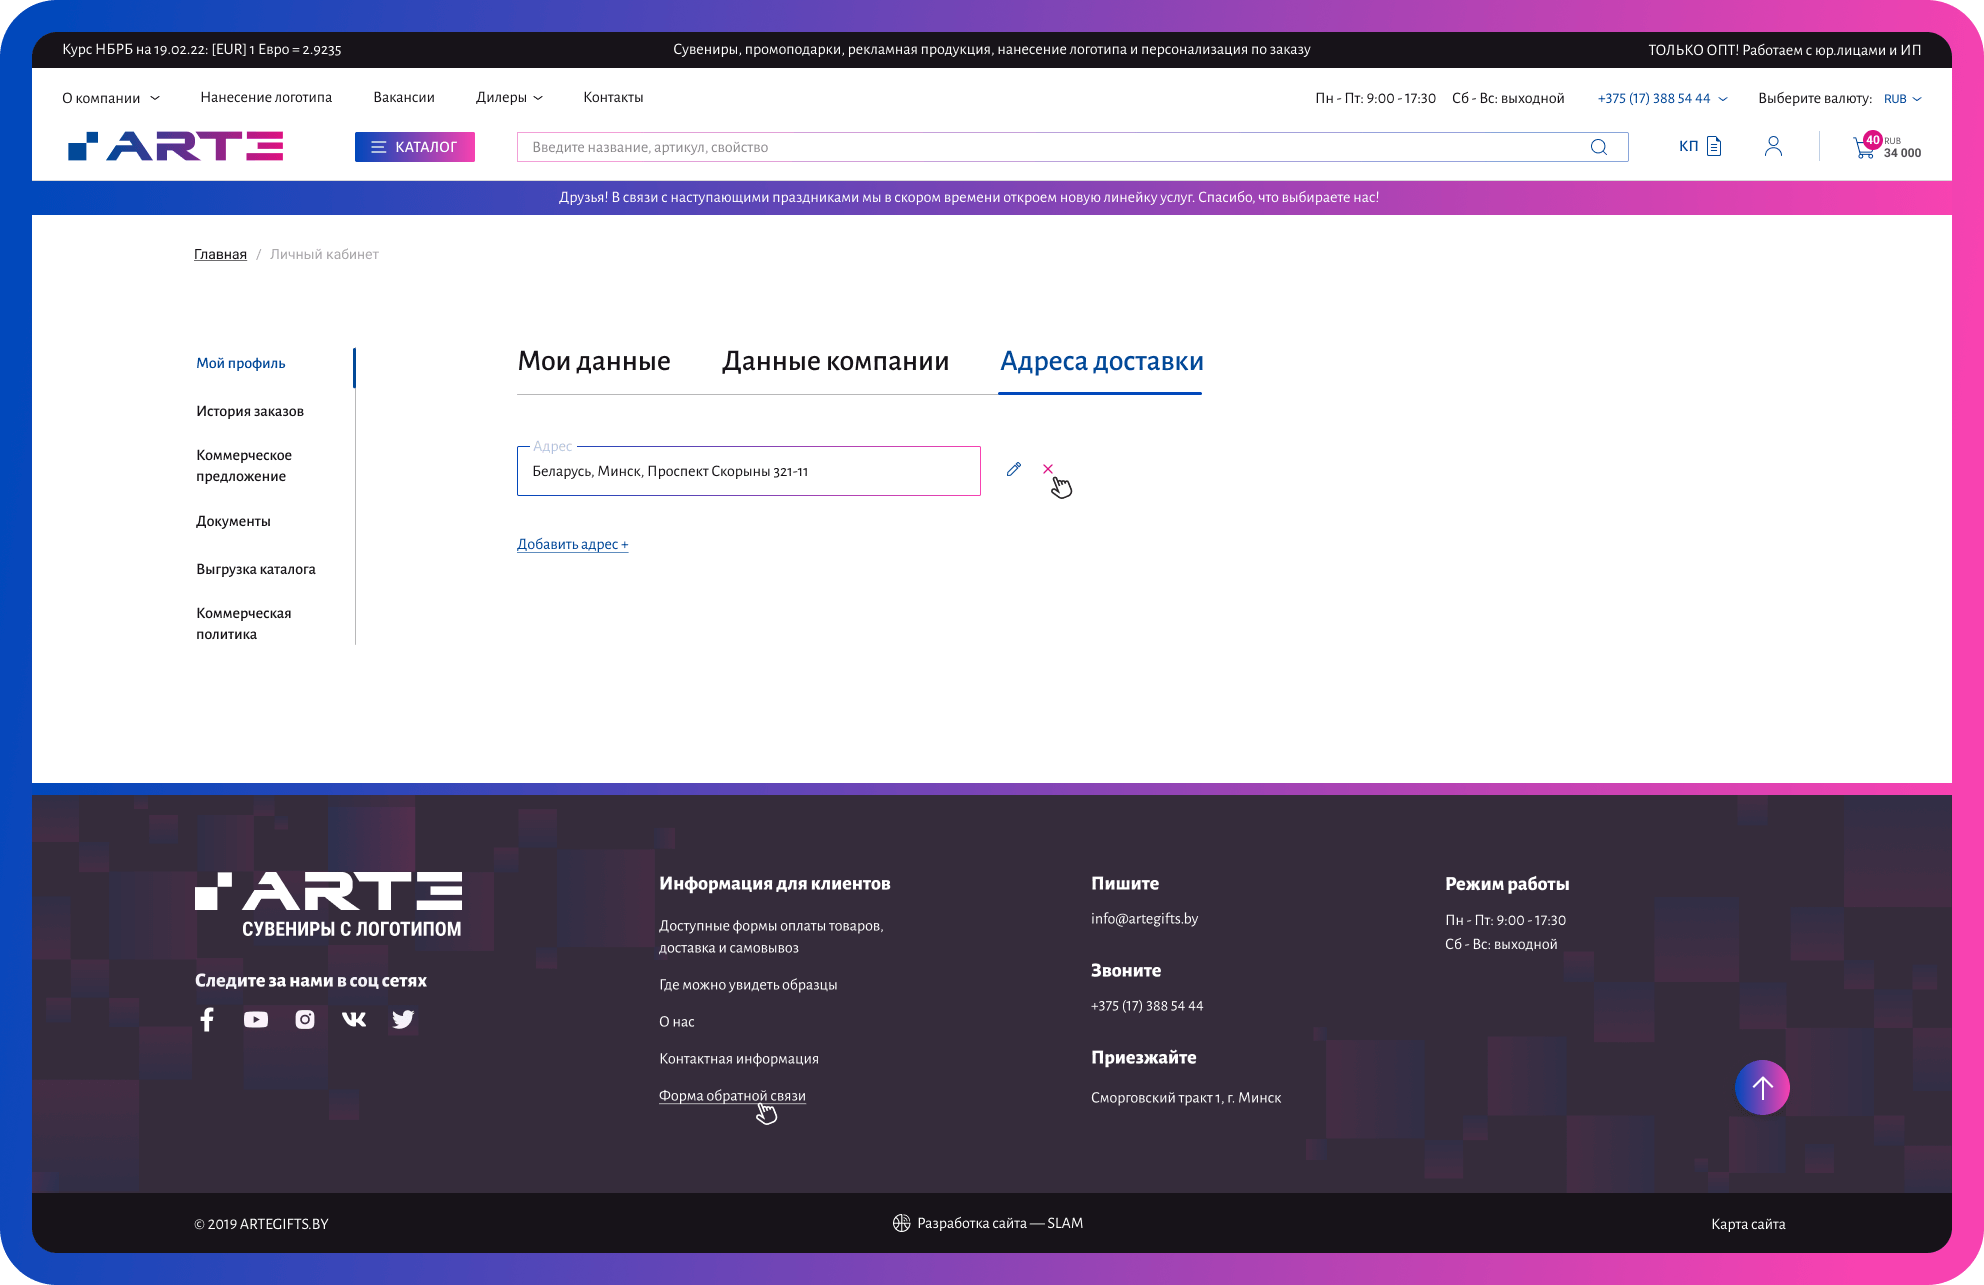This screenshot has height=1285, width=1984.
Task: Focus the product search input field
Action: [1050, 147]
